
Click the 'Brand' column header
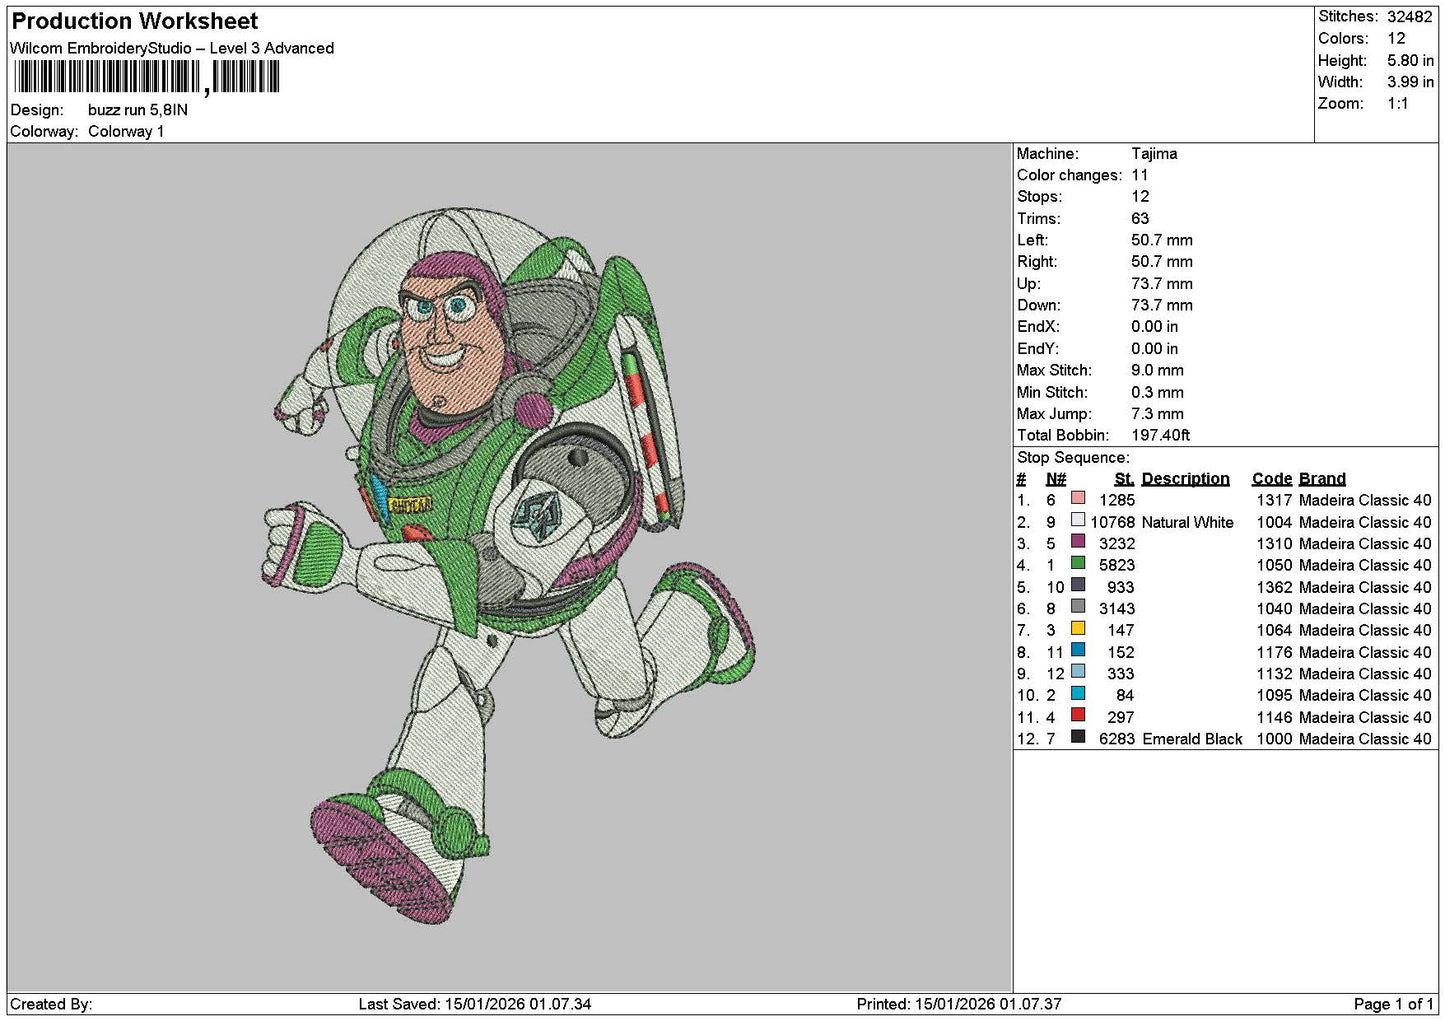coord(1322,479)
